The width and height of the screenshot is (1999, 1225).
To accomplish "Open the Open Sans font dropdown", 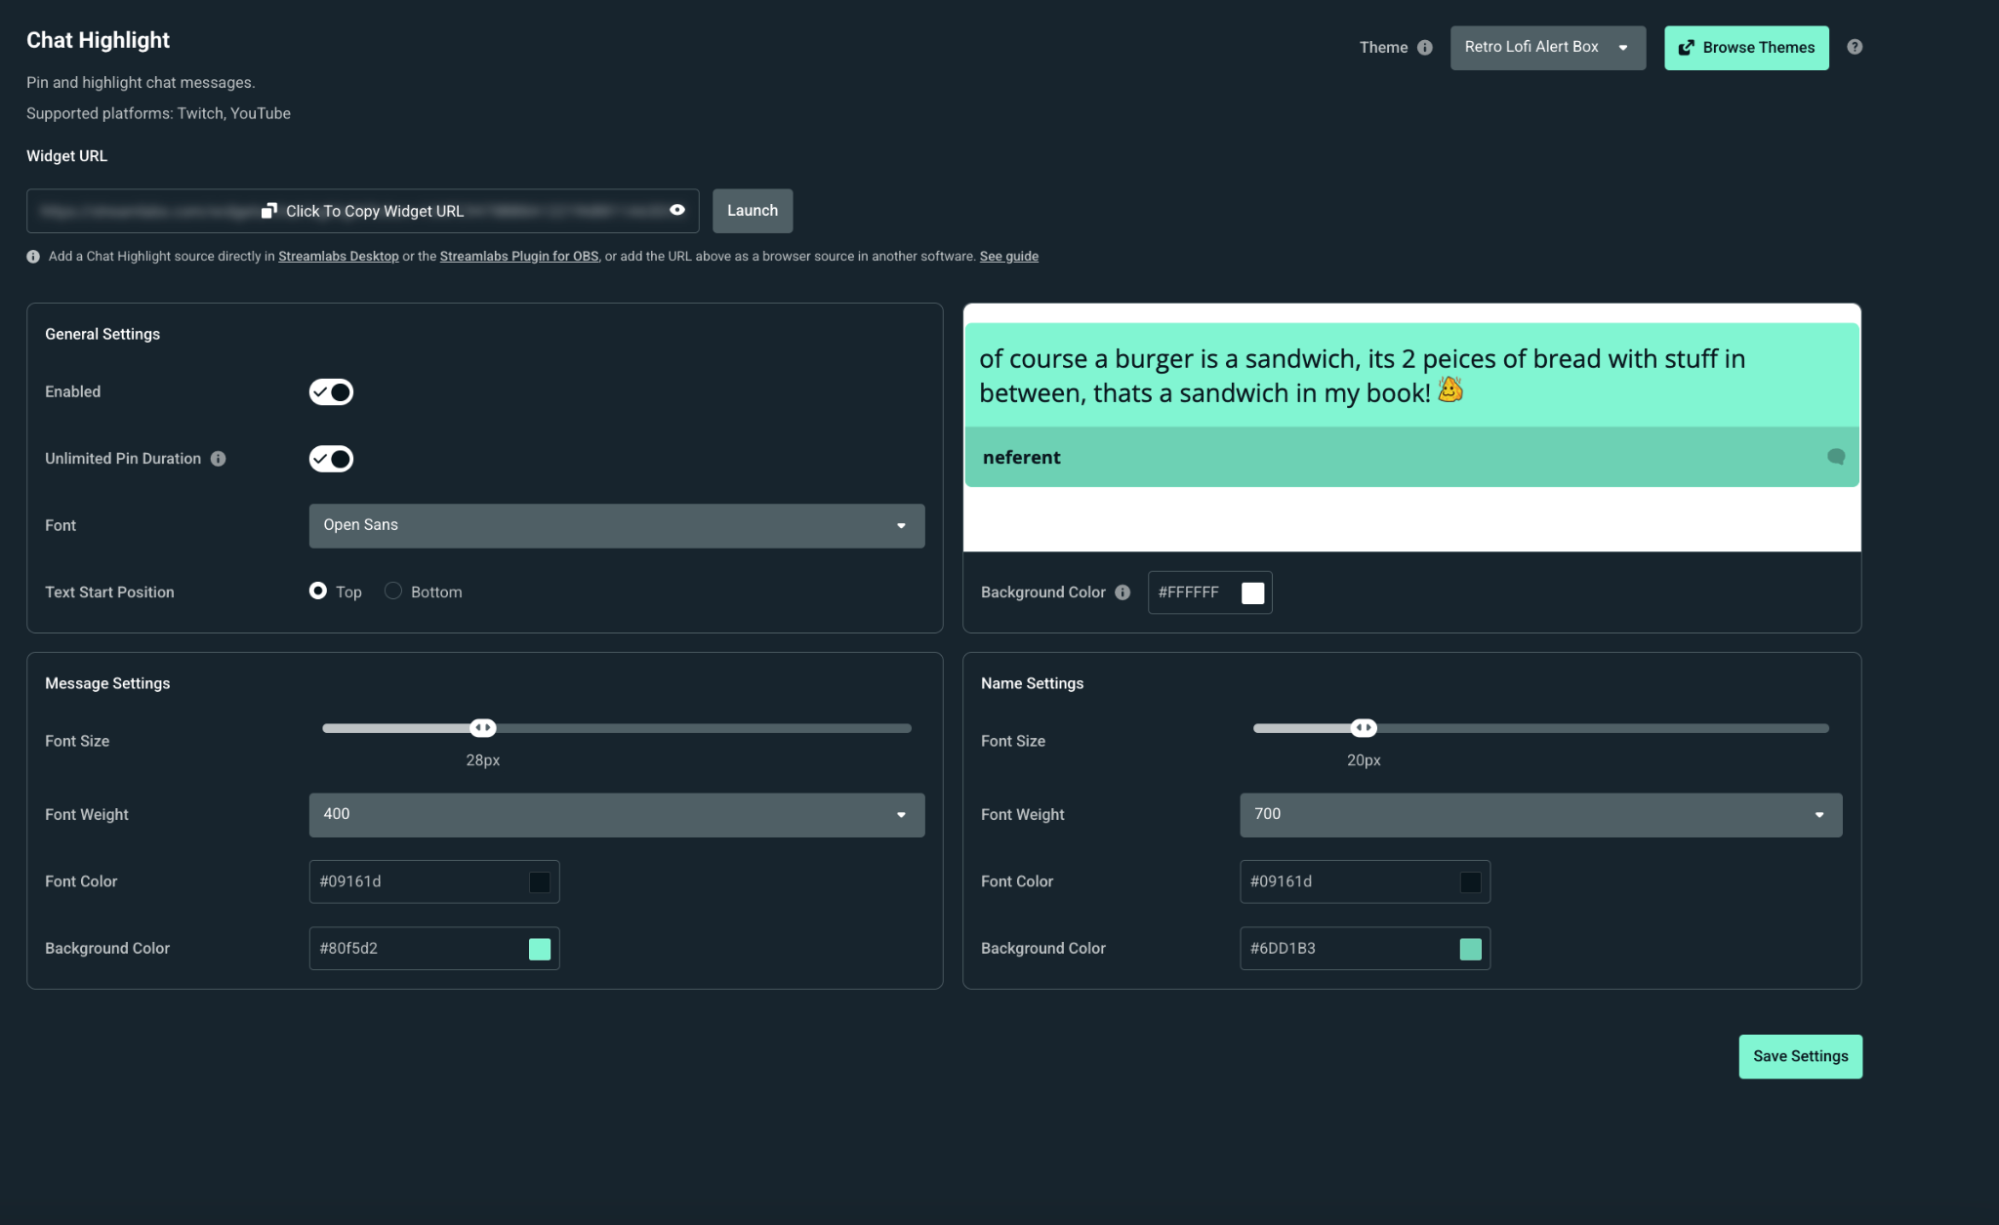I will tap(616, 525).
